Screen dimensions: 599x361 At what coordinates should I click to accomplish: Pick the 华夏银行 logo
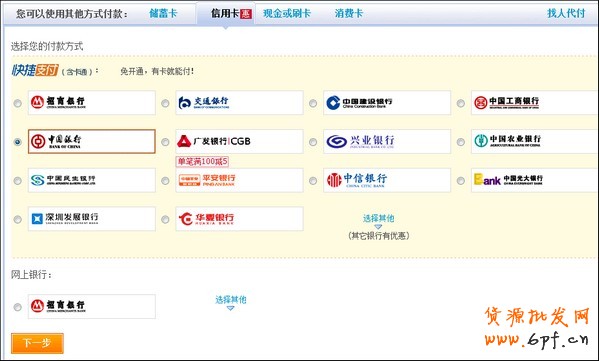point(239,219)
